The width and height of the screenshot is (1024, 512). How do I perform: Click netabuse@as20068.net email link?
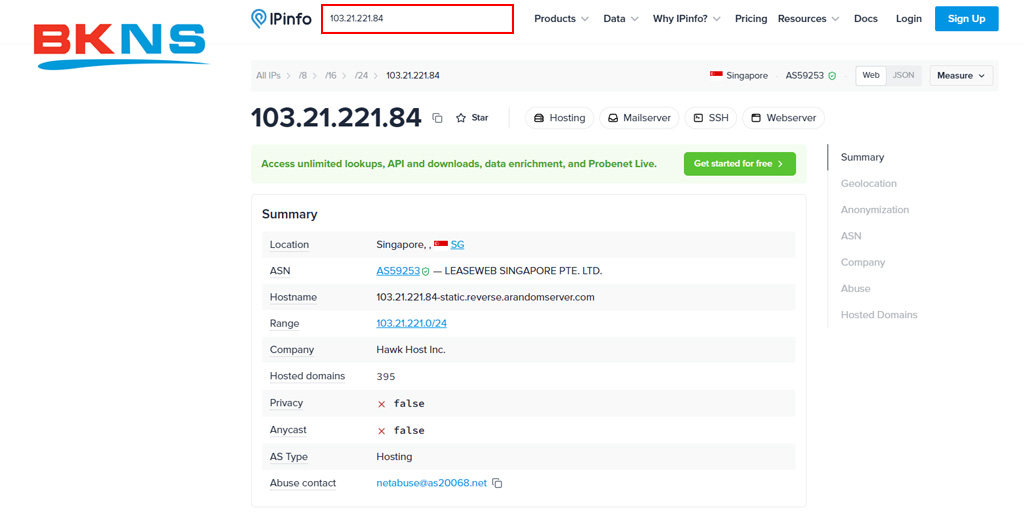(432, 483)
